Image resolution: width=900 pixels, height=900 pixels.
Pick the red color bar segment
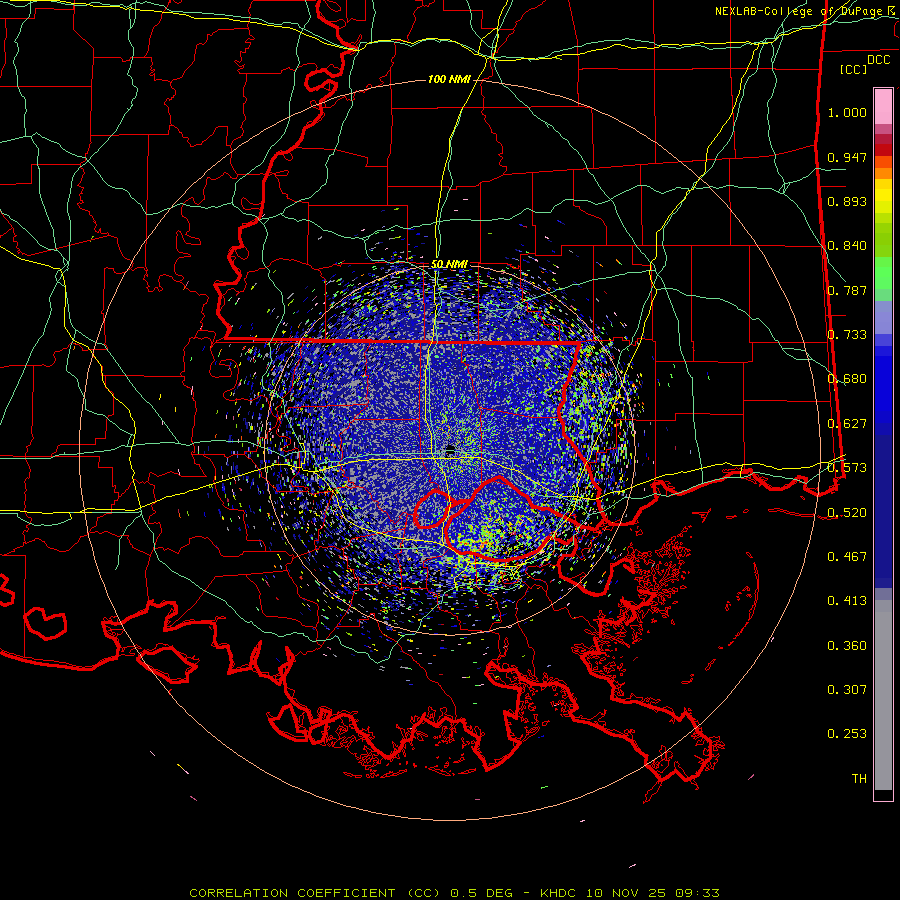pyautogui.click(x=883, y=150)
